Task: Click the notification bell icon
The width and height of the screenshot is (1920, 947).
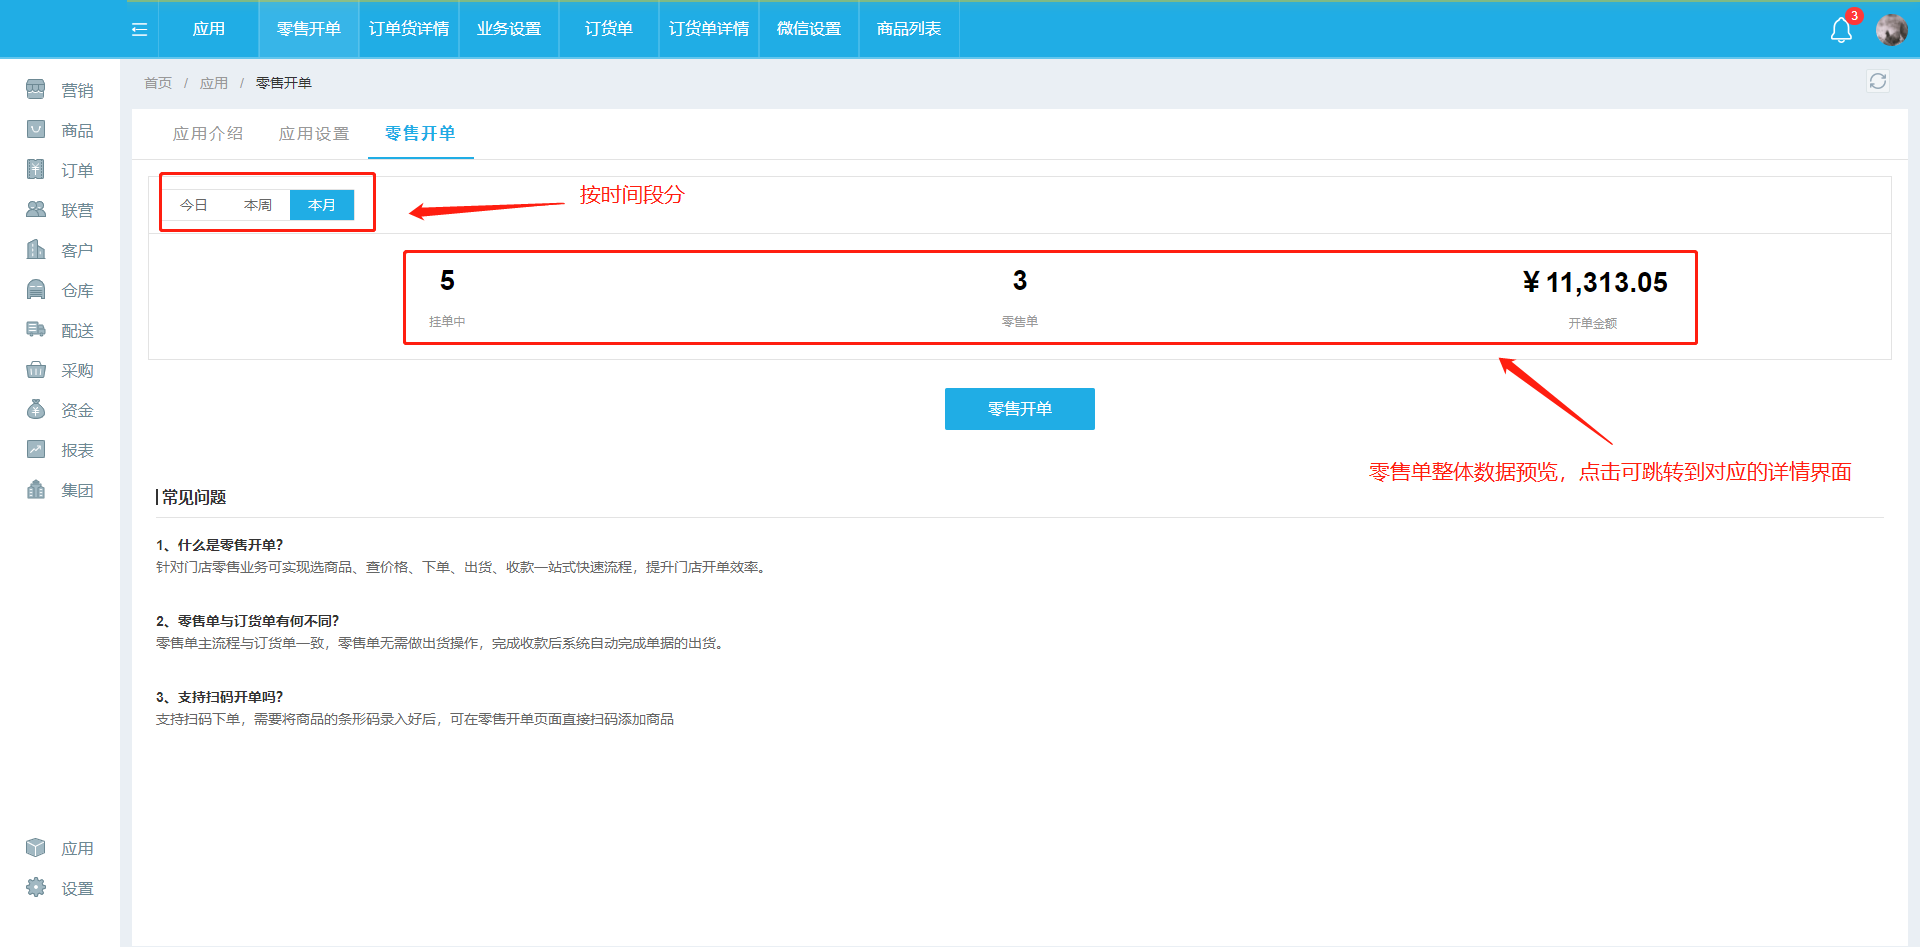Action: (1841, 30)
